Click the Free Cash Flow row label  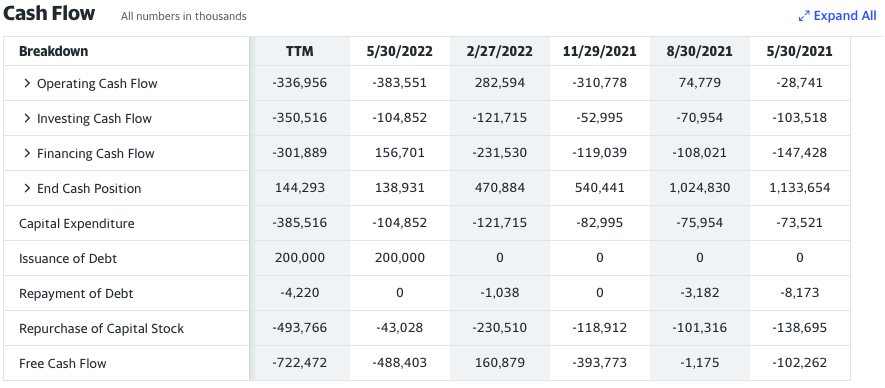point(63,364)
